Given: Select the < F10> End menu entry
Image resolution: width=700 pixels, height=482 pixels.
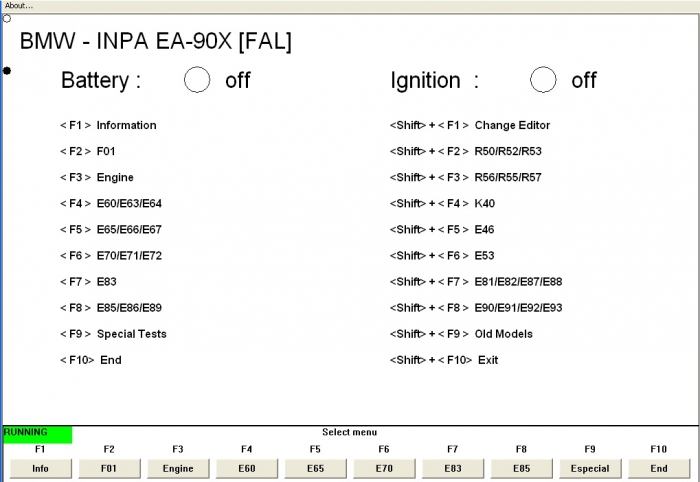Looking at the screenshot, I should click(x=91, y=360).
